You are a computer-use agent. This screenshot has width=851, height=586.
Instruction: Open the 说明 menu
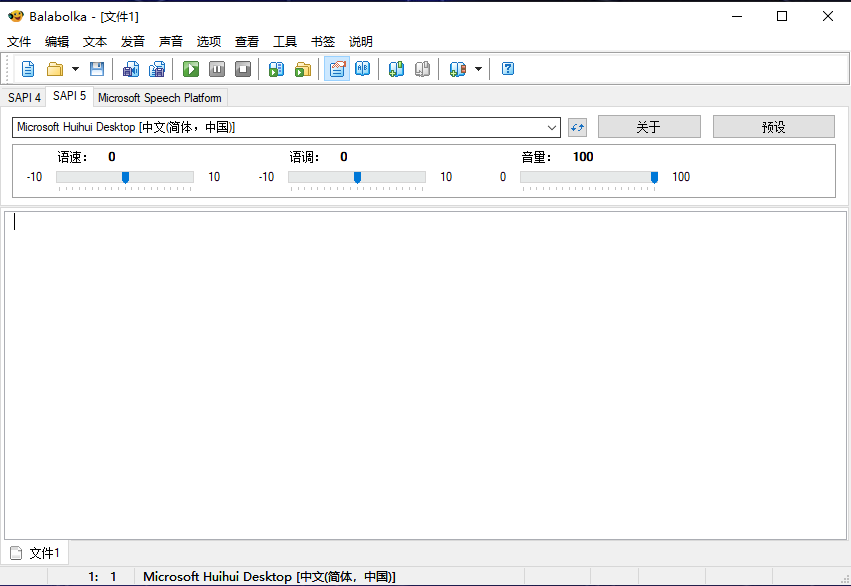point(361,42)
